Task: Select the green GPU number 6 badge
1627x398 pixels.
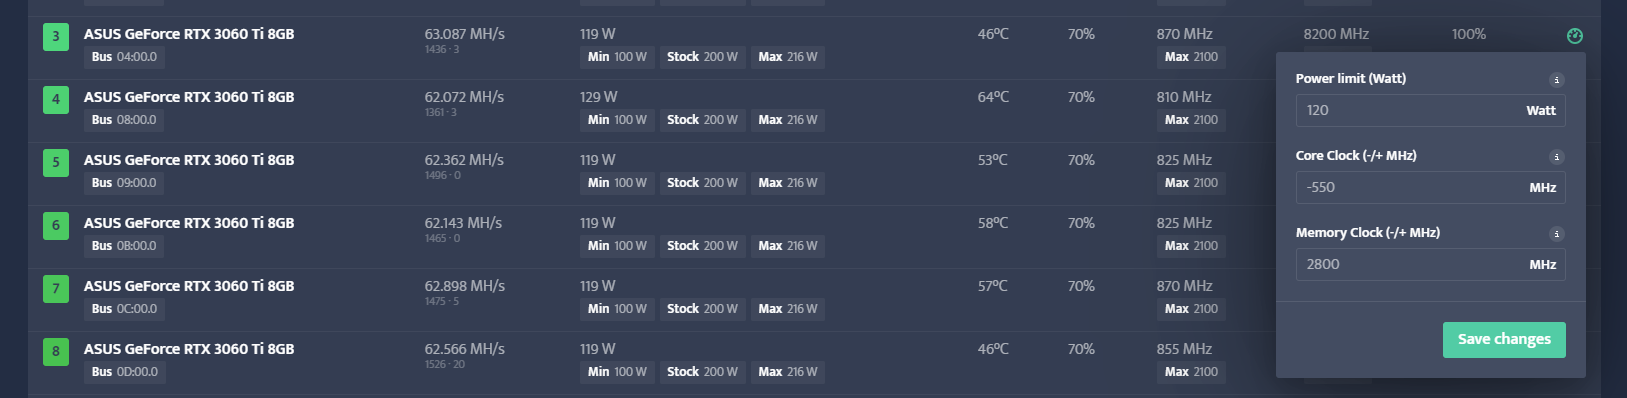Action: coord(56,225)
